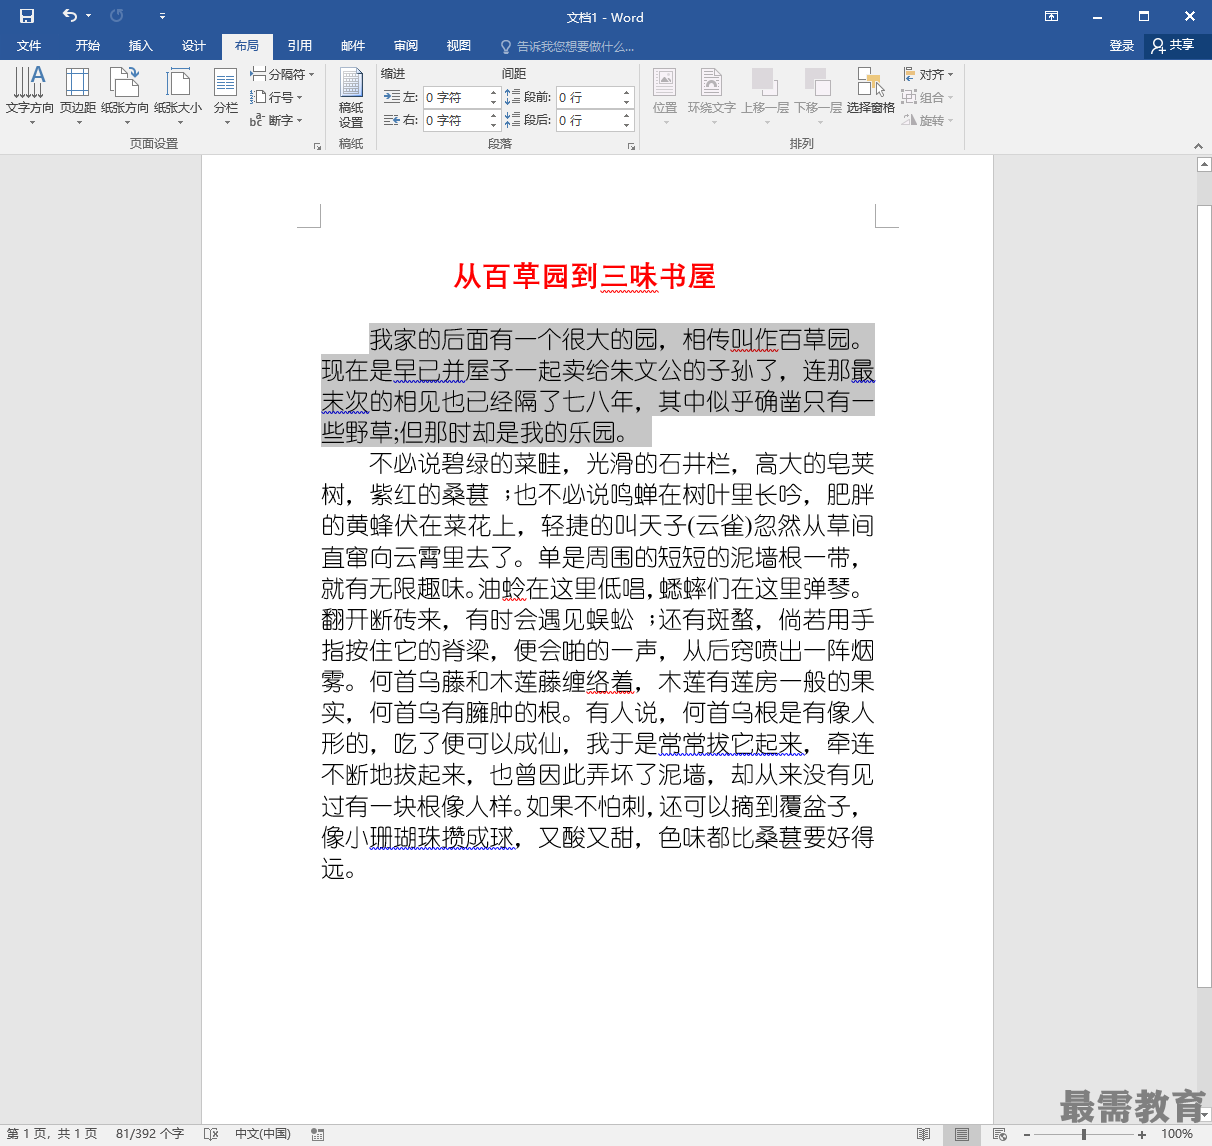Click the 环绕文字 wrap text icon
The height and width of the screenshot is (1146, 1212).
[711, 96]
